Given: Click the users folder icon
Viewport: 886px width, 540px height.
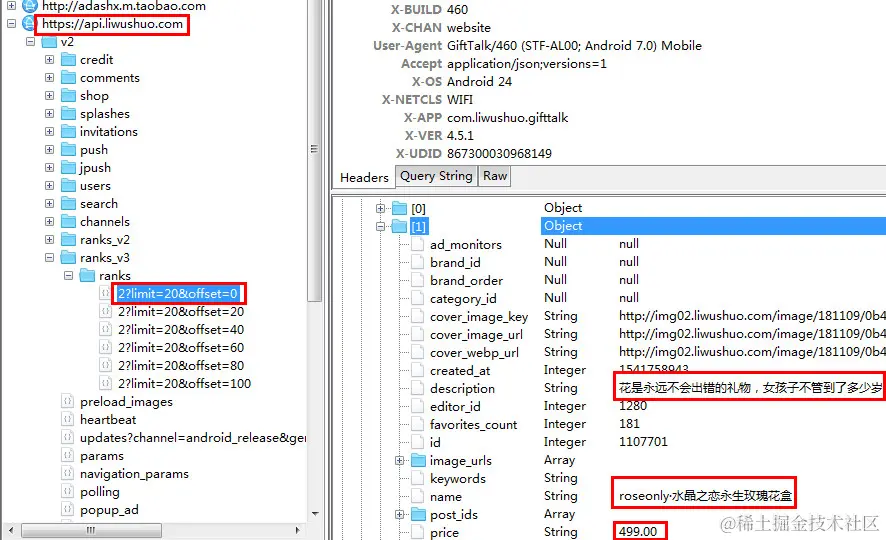Looking at the screenshot, I should (x=68, y=186).
